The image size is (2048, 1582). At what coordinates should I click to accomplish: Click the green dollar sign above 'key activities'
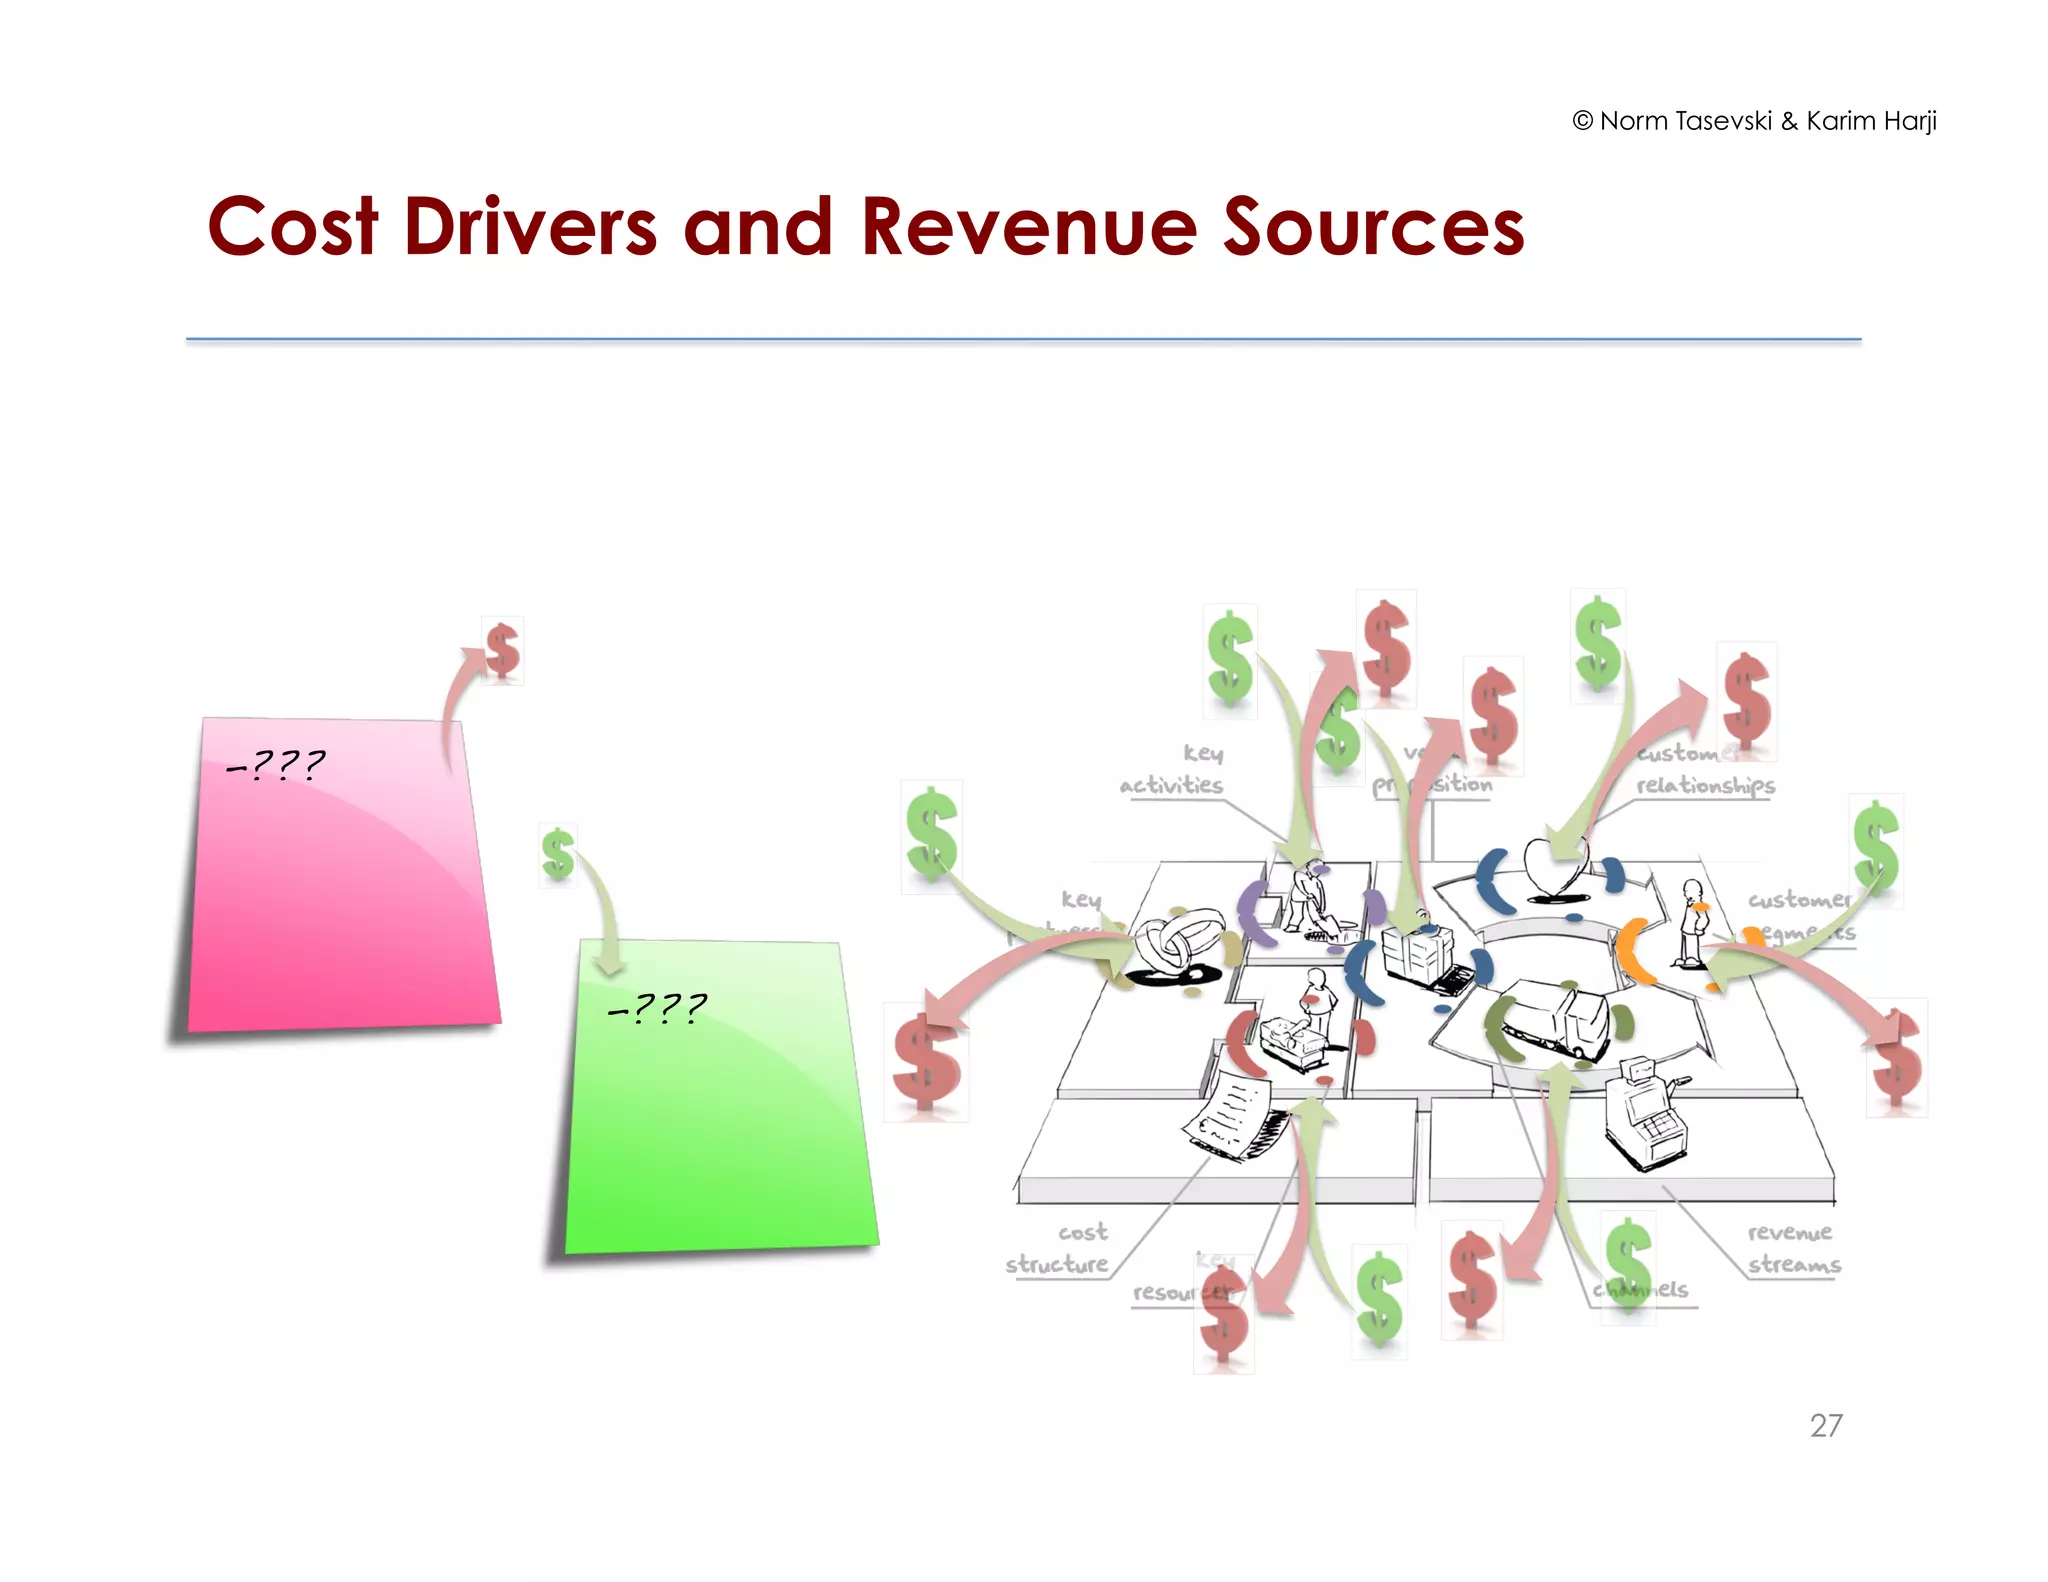point(1230,661)
